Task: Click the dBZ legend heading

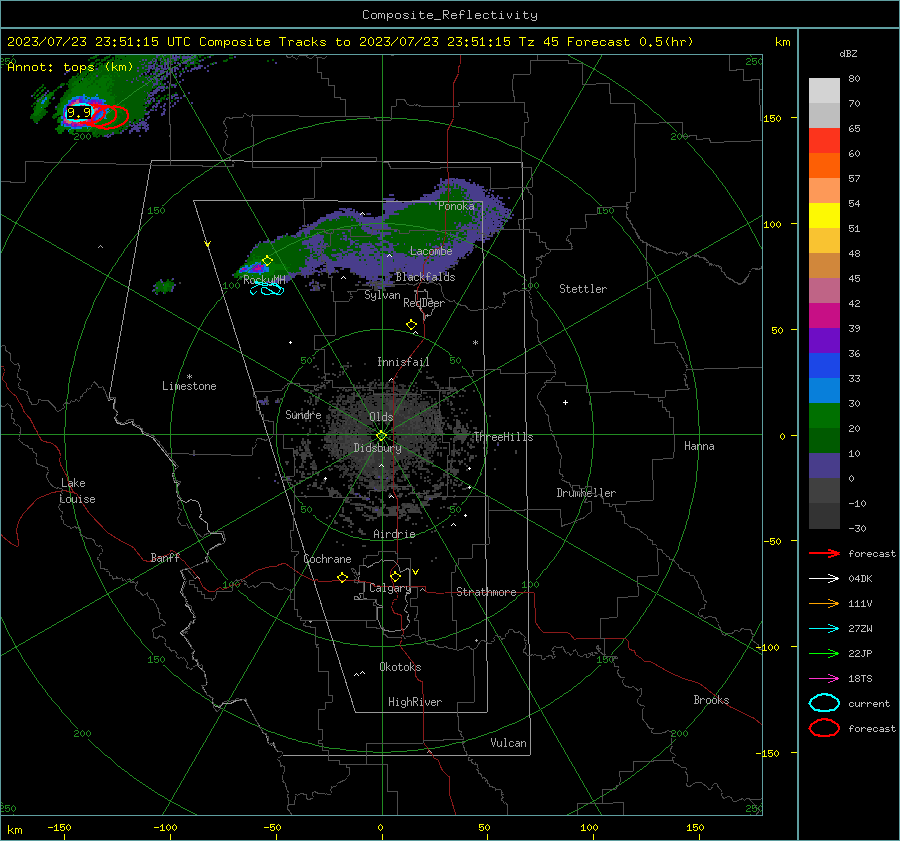Action: pos(848,53)
